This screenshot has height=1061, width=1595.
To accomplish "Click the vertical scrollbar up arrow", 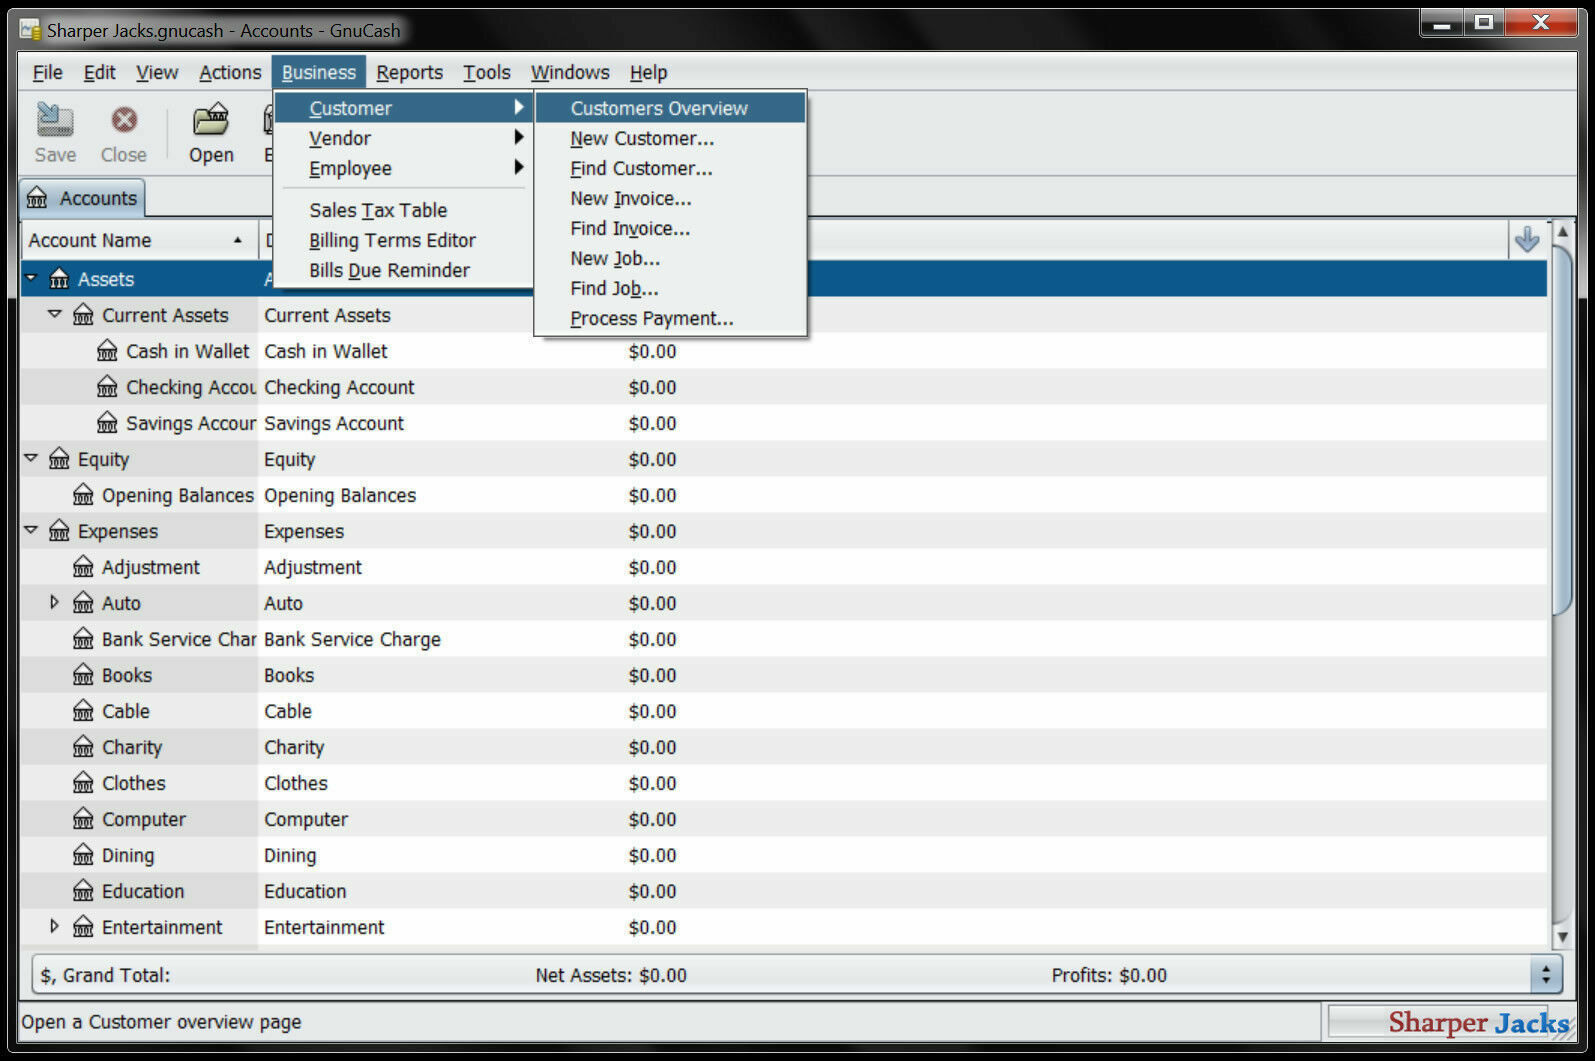I will (x=1562, y=232).
